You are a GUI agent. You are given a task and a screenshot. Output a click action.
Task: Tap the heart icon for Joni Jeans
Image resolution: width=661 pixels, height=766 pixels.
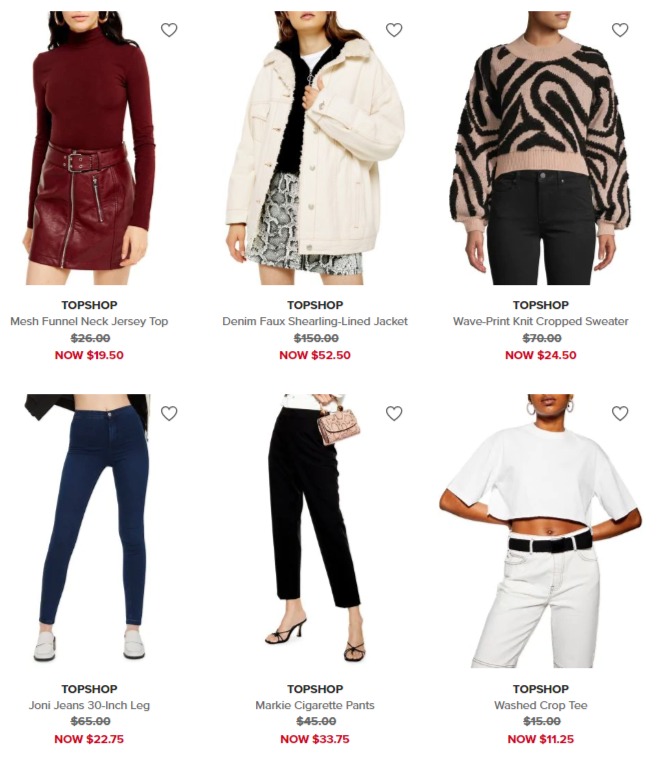pyautogui.click(x=169, y=413)
